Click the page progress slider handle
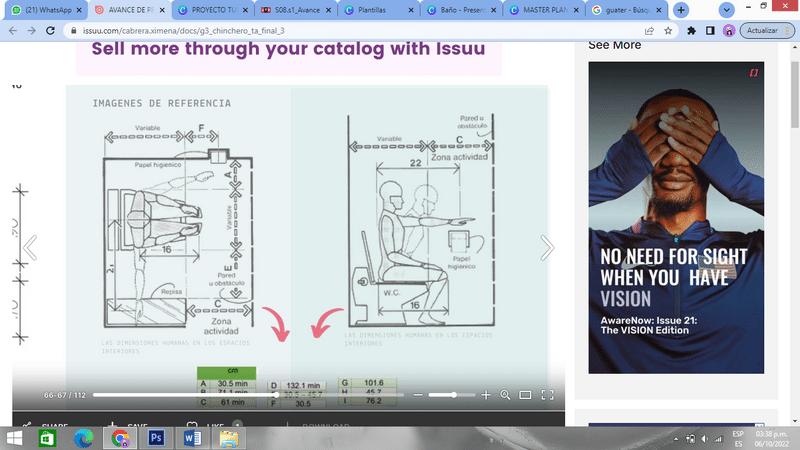The width and height of the screenshot is (800, 450). (x=276, y=395)
